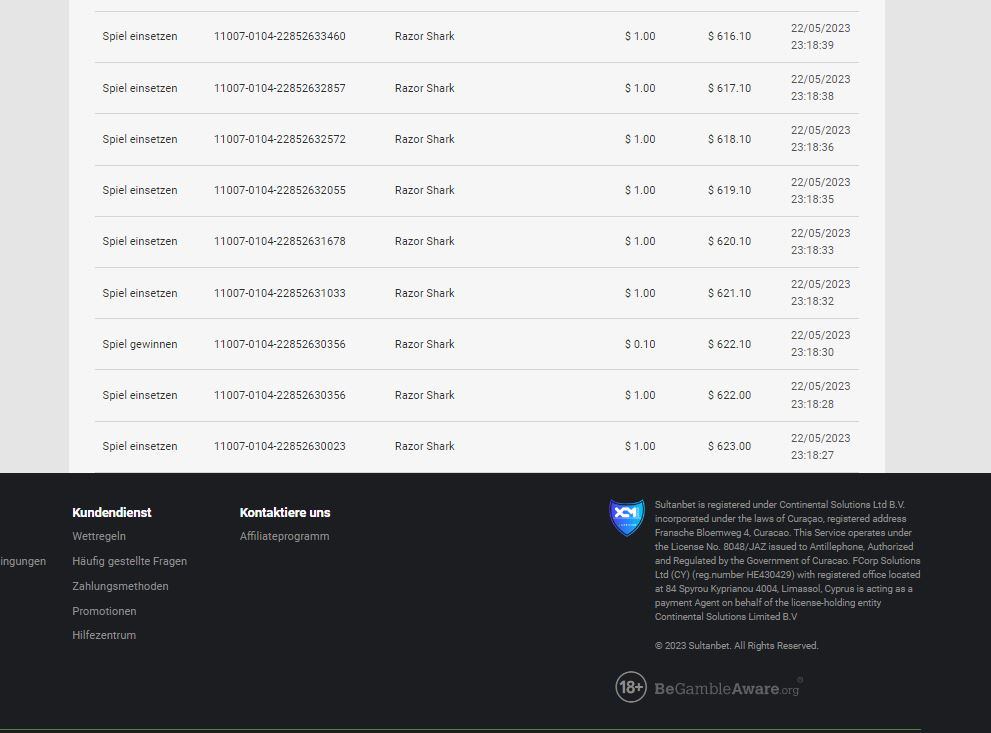Open the Wettregeln footer link

point(99,536)
